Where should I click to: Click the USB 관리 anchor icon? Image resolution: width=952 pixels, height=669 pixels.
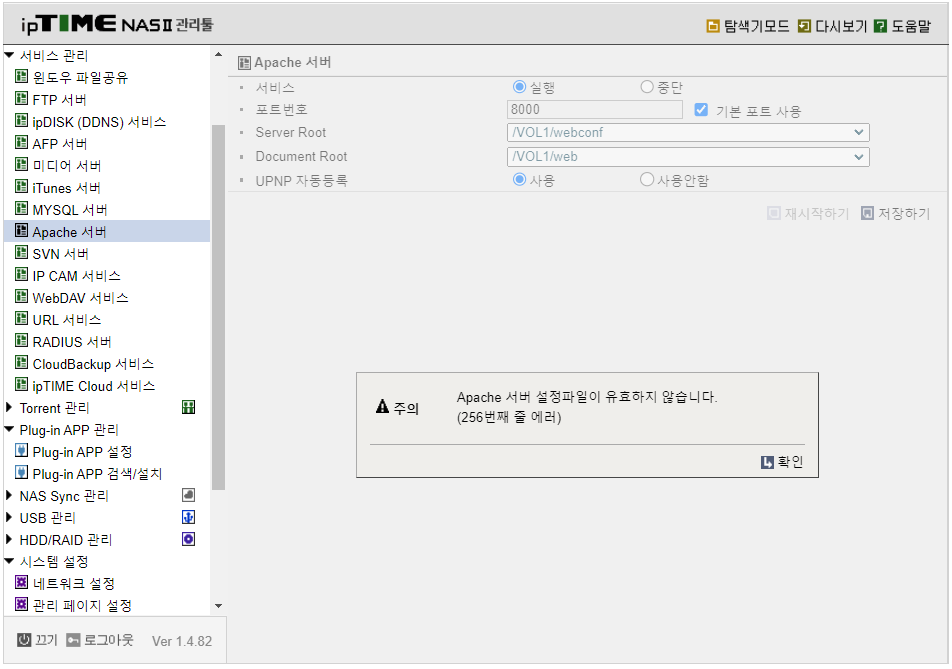click(x=188, y=517)
